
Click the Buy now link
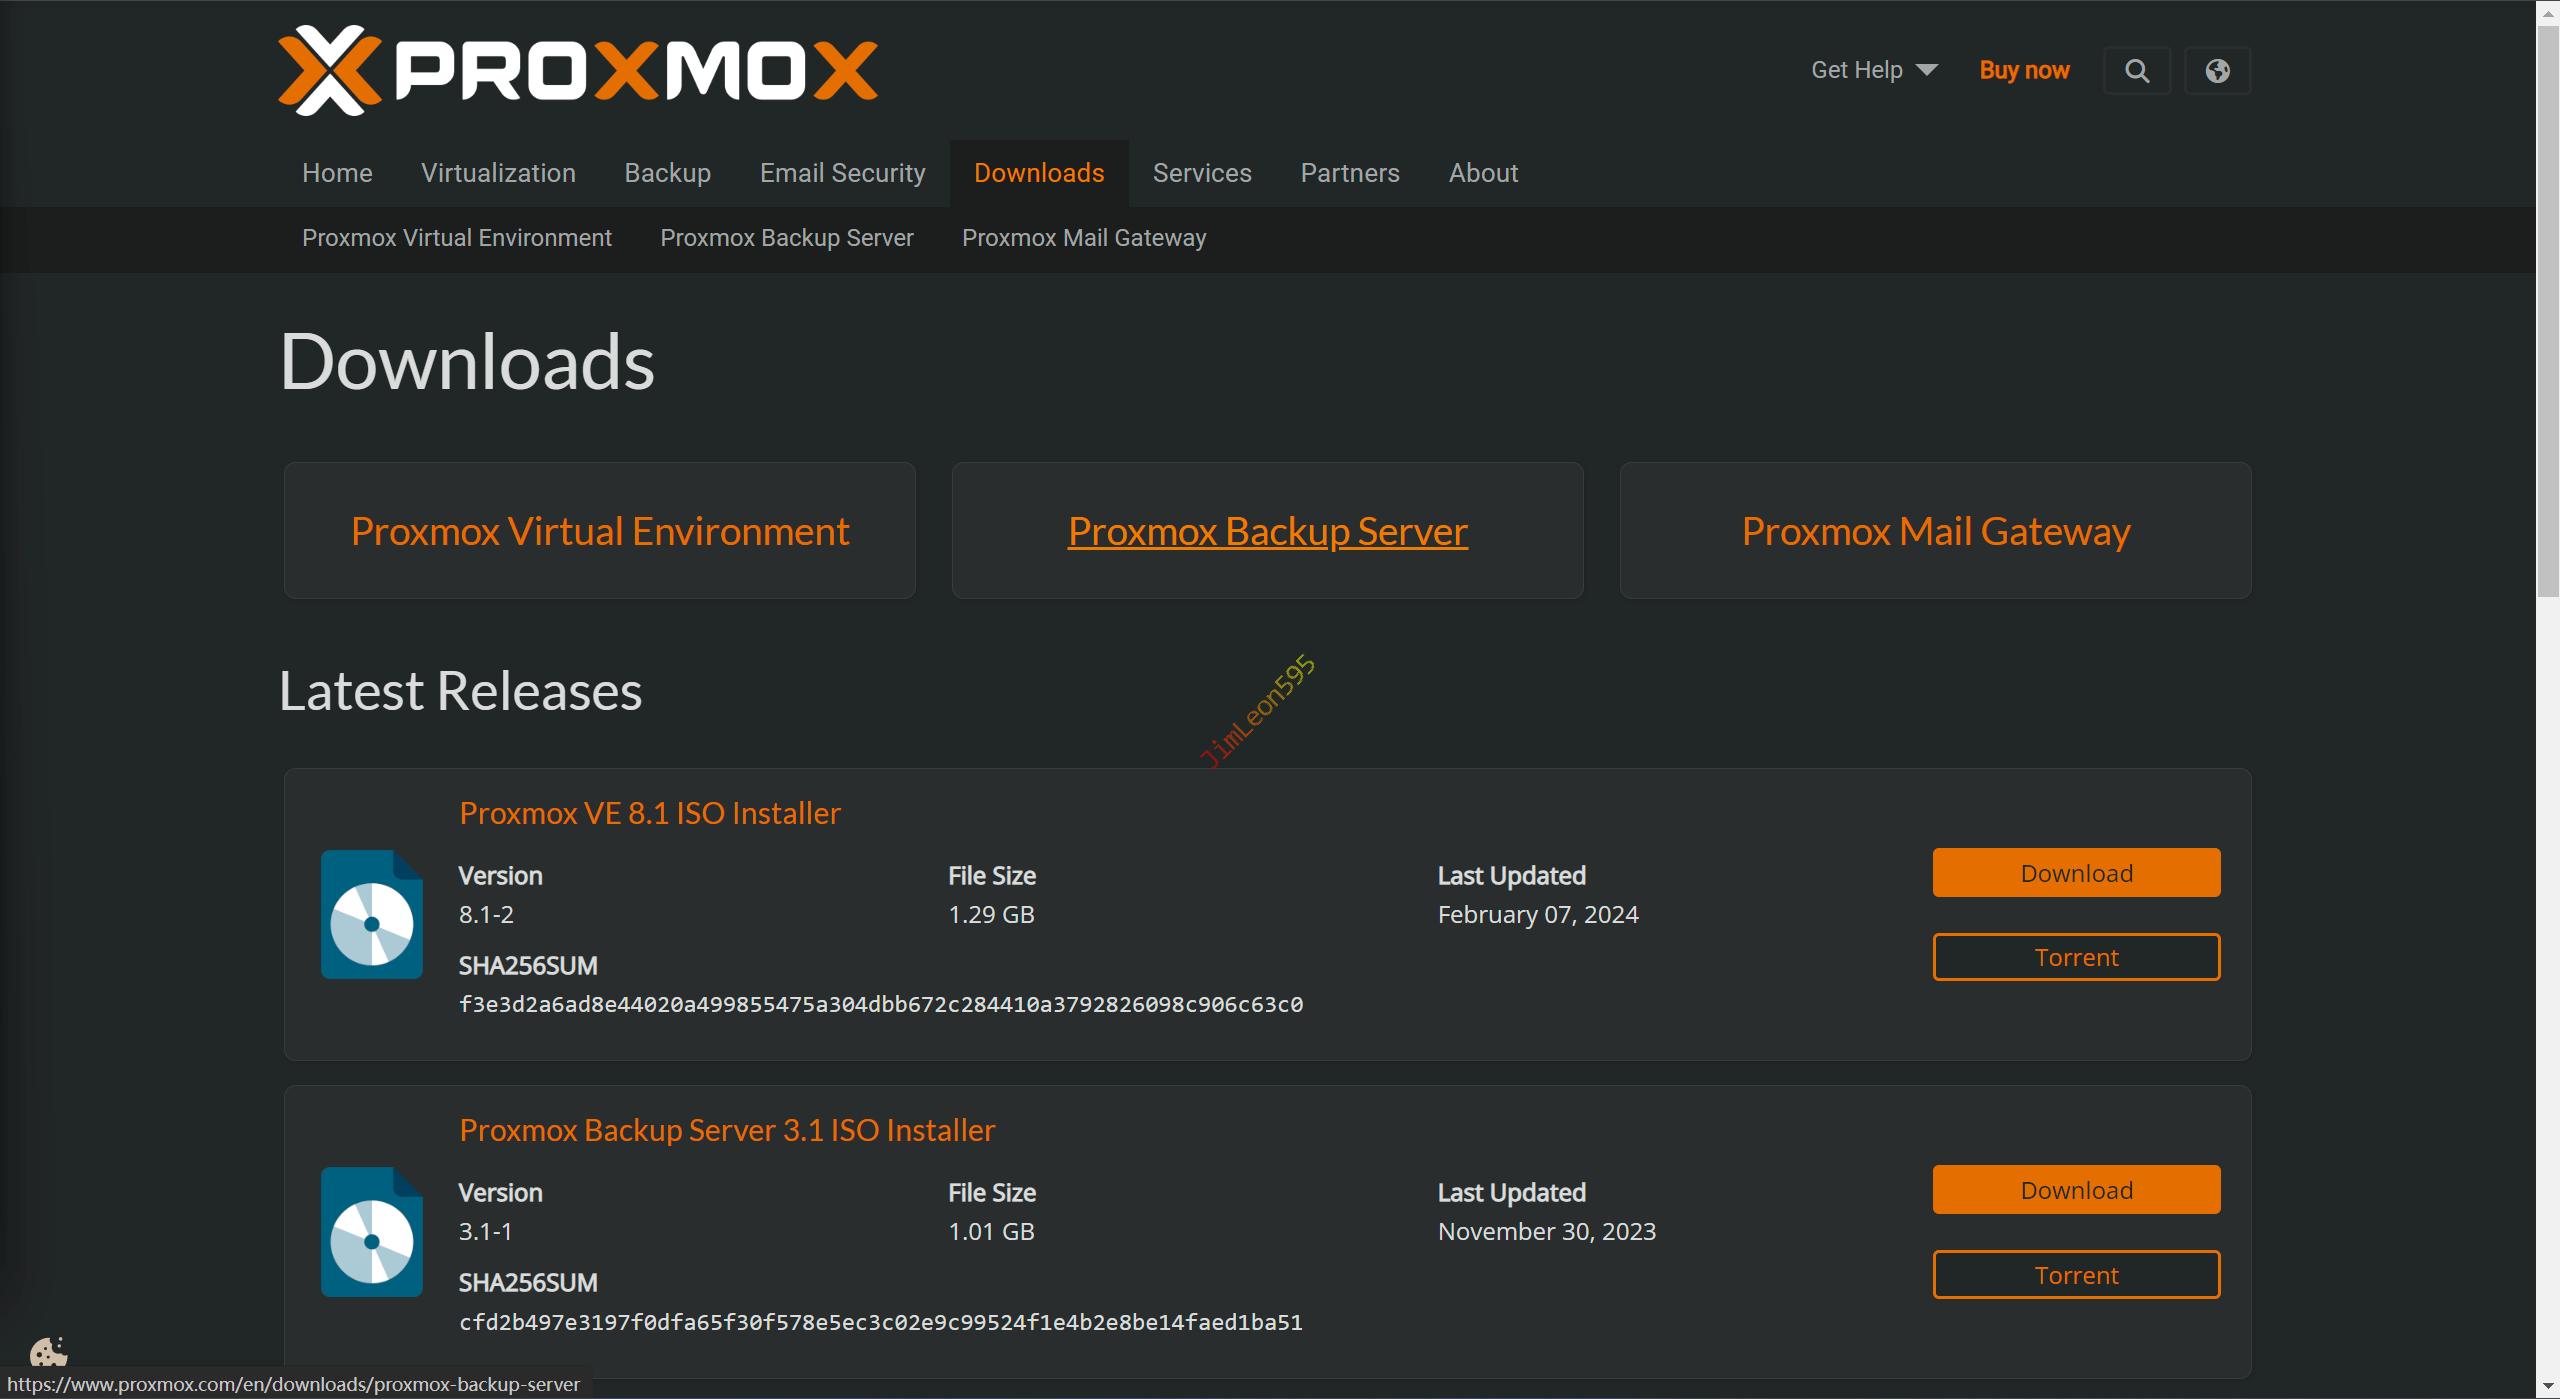[x=2024, y=70]
